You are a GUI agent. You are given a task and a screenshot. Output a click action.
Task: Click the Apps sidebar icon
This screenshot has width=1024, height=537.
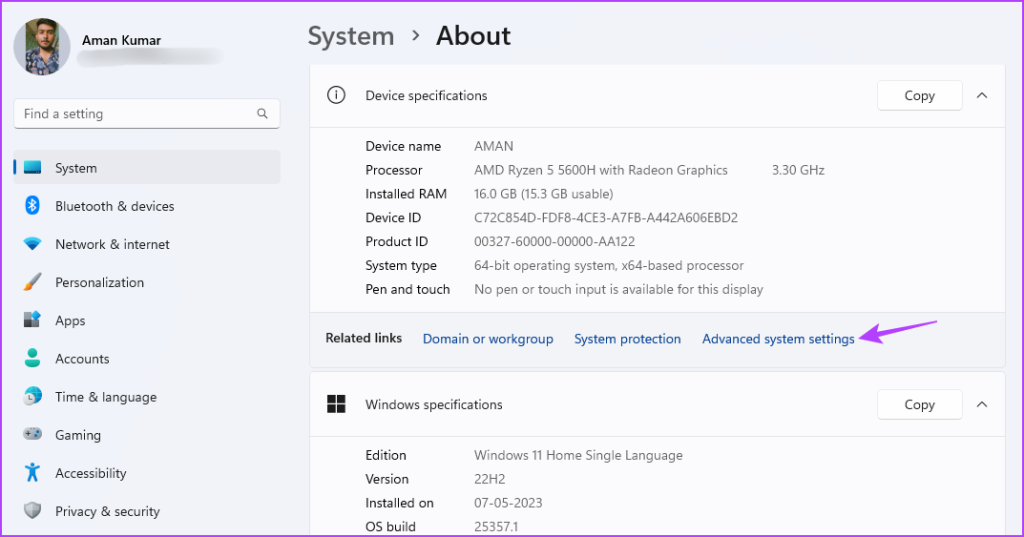pyautogui.click(x=32, y=321)
